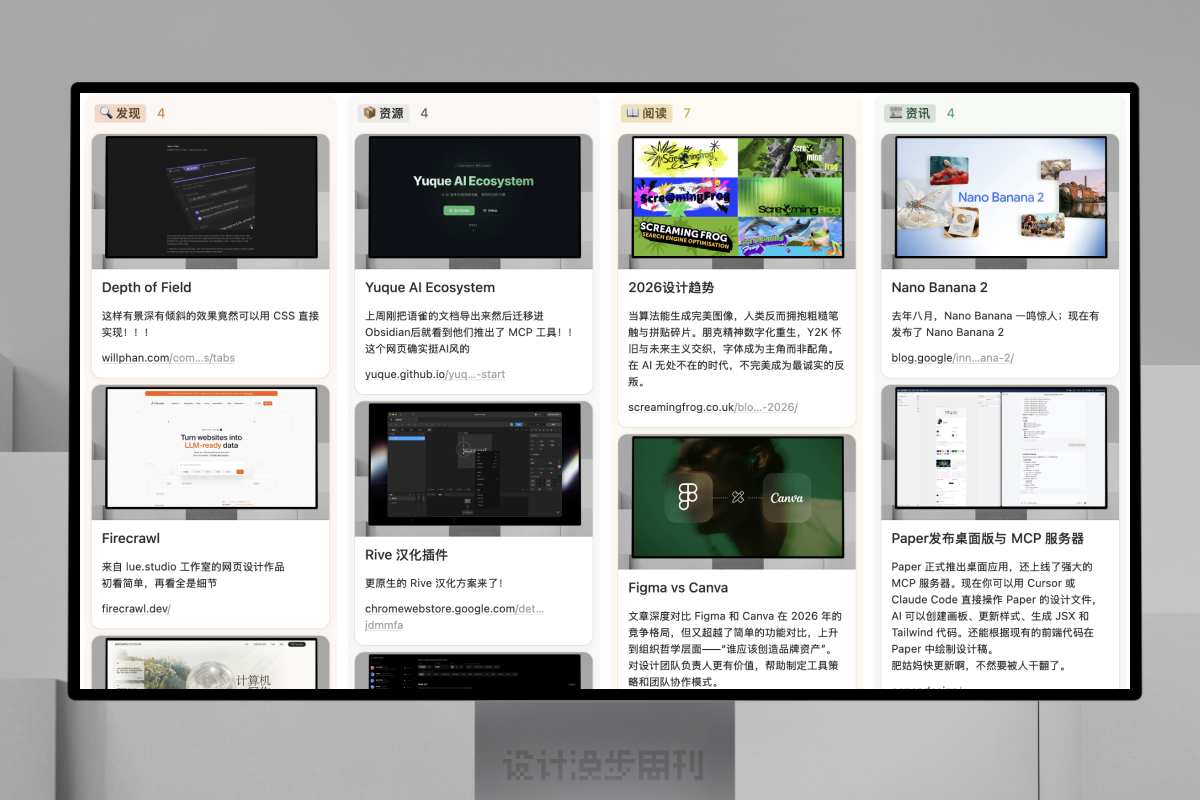Click the description starting 文章深度对比 Figma 和 Canva
This screenshot has height=800, width=1200.
[737, 649]
